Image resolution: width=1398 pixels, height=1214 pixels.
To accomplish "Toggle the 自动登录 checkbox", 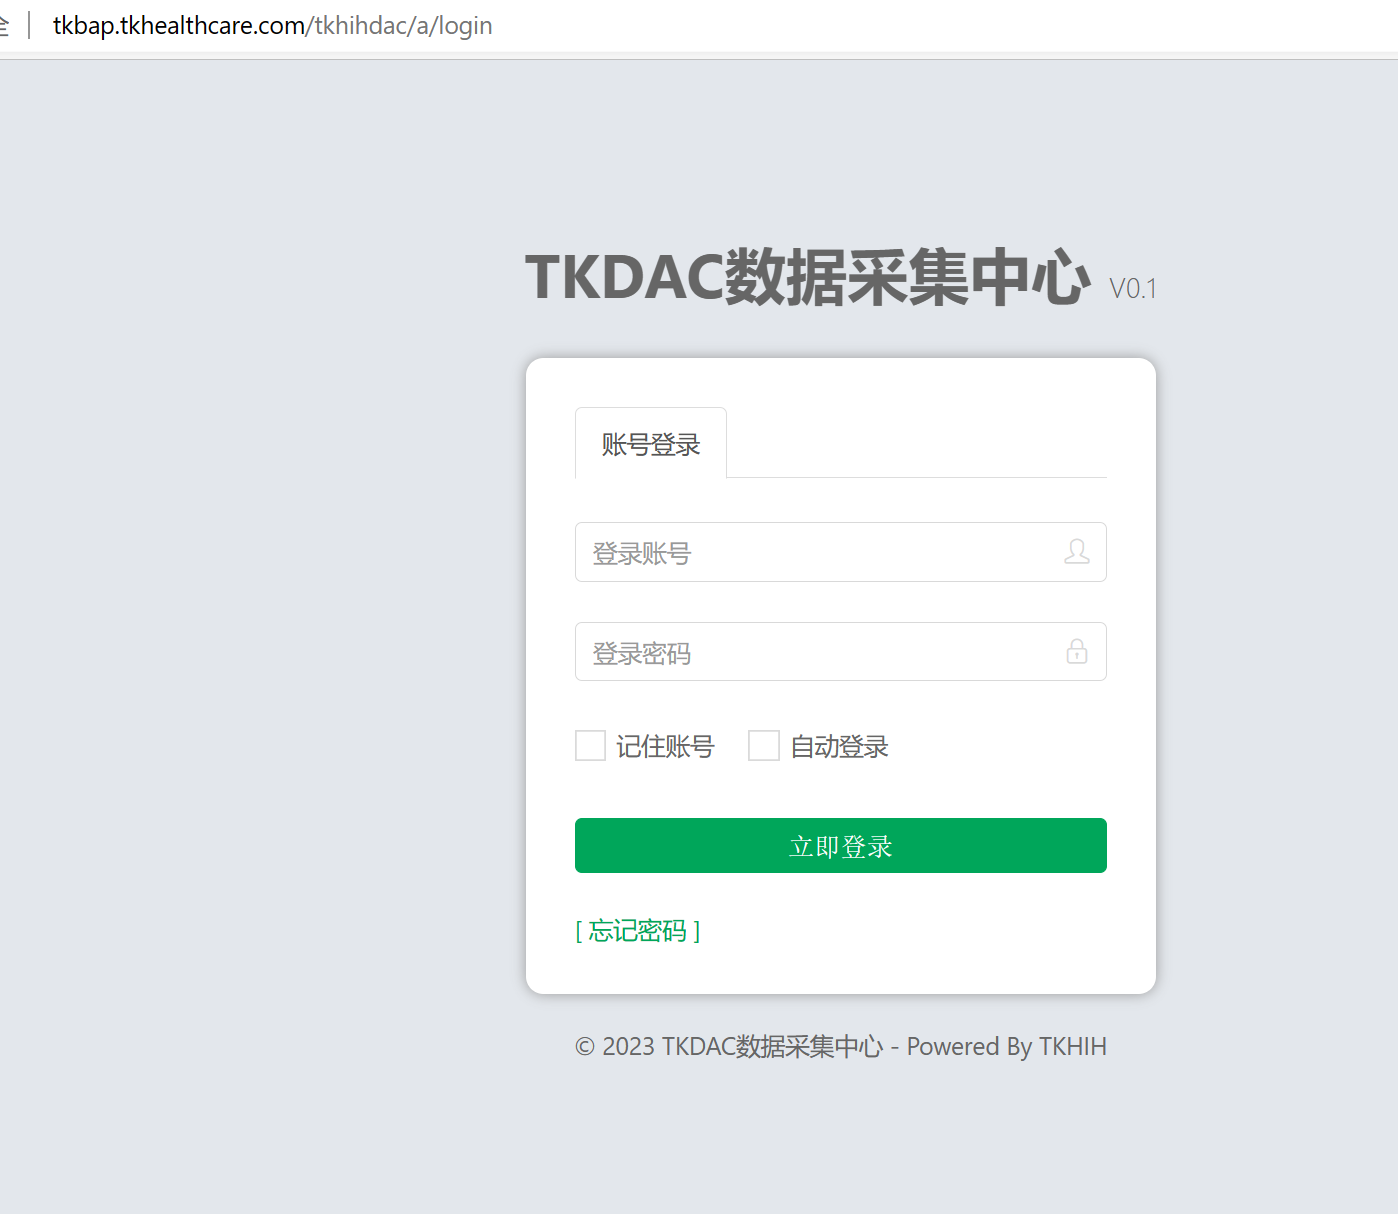I will [x=764, y=745].
